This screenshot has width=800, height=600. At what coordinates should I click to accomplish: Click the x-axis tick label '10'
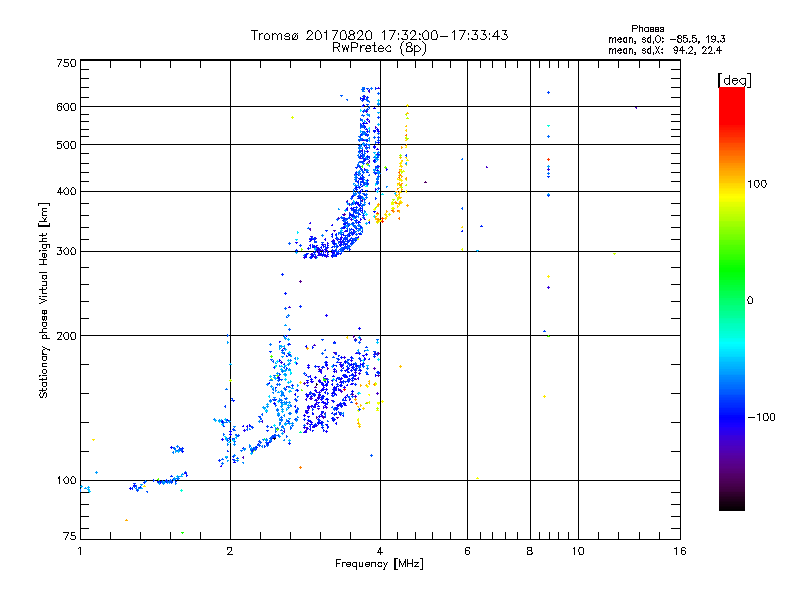pyautogui.click(x=578, y=551)
